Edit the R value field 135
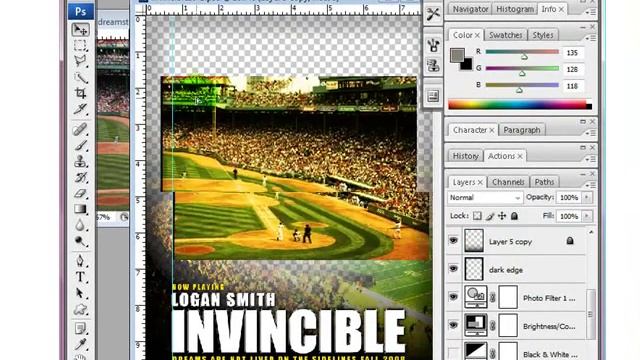This screenshot has height=360, width=640. pyautogui.click(x=573, y=53)
